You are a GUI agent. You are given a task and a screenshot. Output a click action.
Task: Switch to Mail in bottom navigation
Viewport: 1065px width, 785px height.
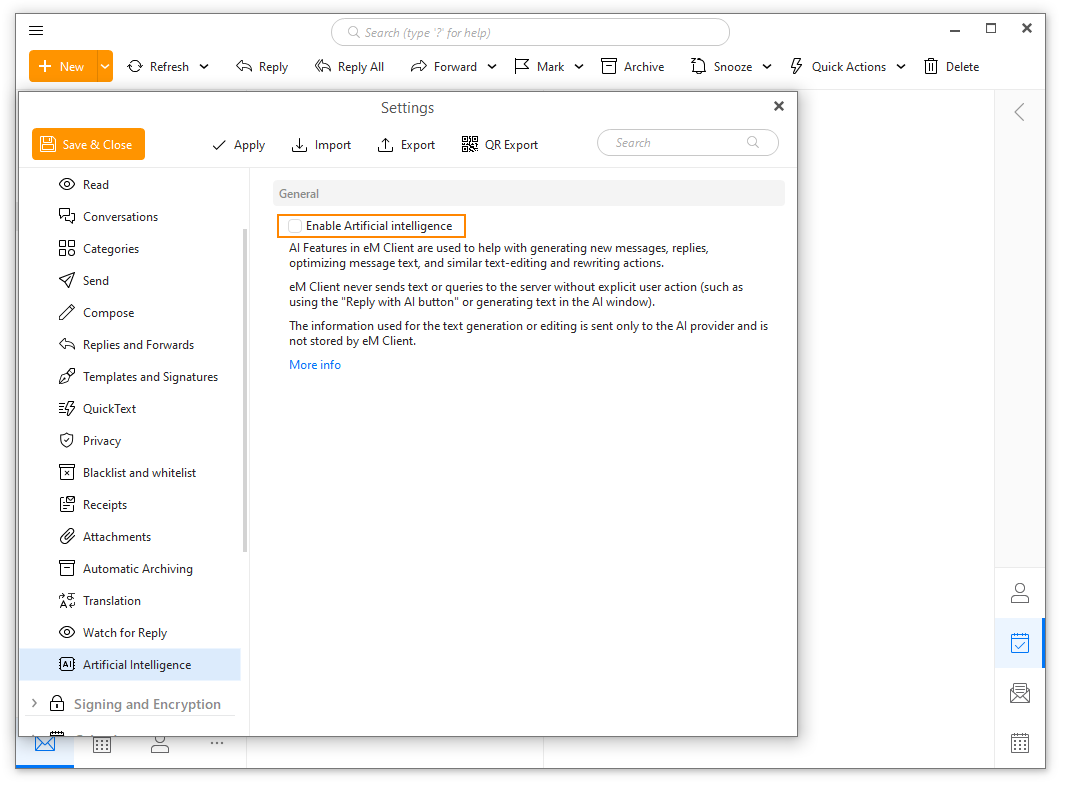[x=45, y=745]
